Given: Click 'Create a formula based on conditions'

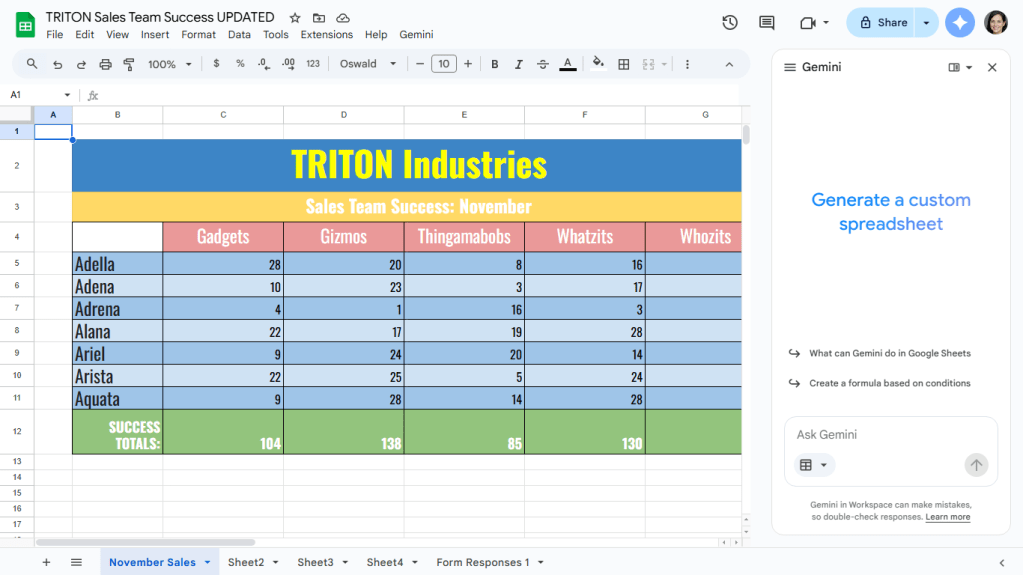Looking at the screenshot, I should 889,383.
